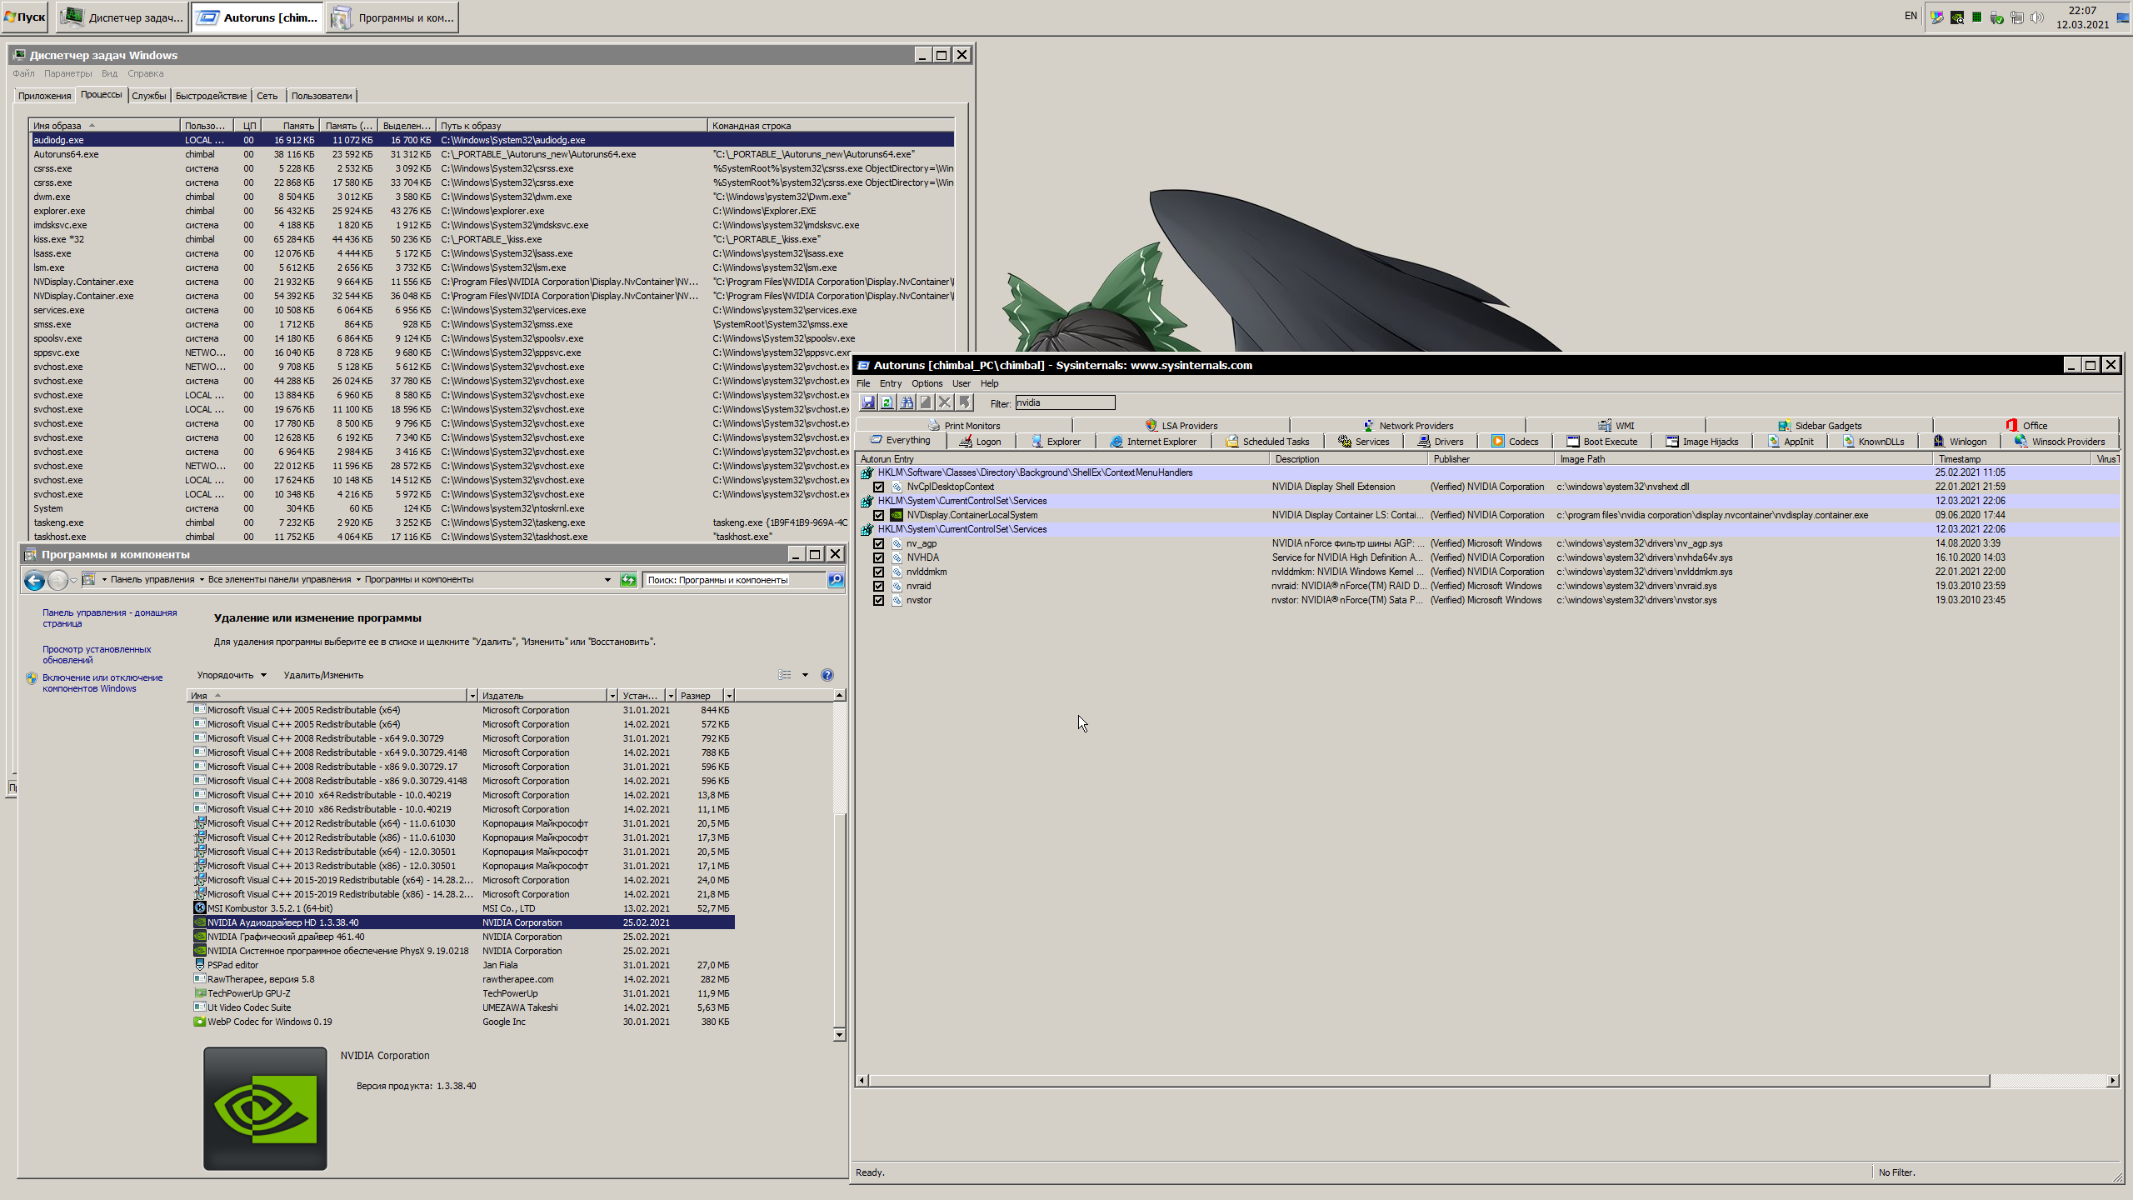Click the green address refresh icon
The height and width of the screenshot is (1200, 2133).
click(628, 580)
